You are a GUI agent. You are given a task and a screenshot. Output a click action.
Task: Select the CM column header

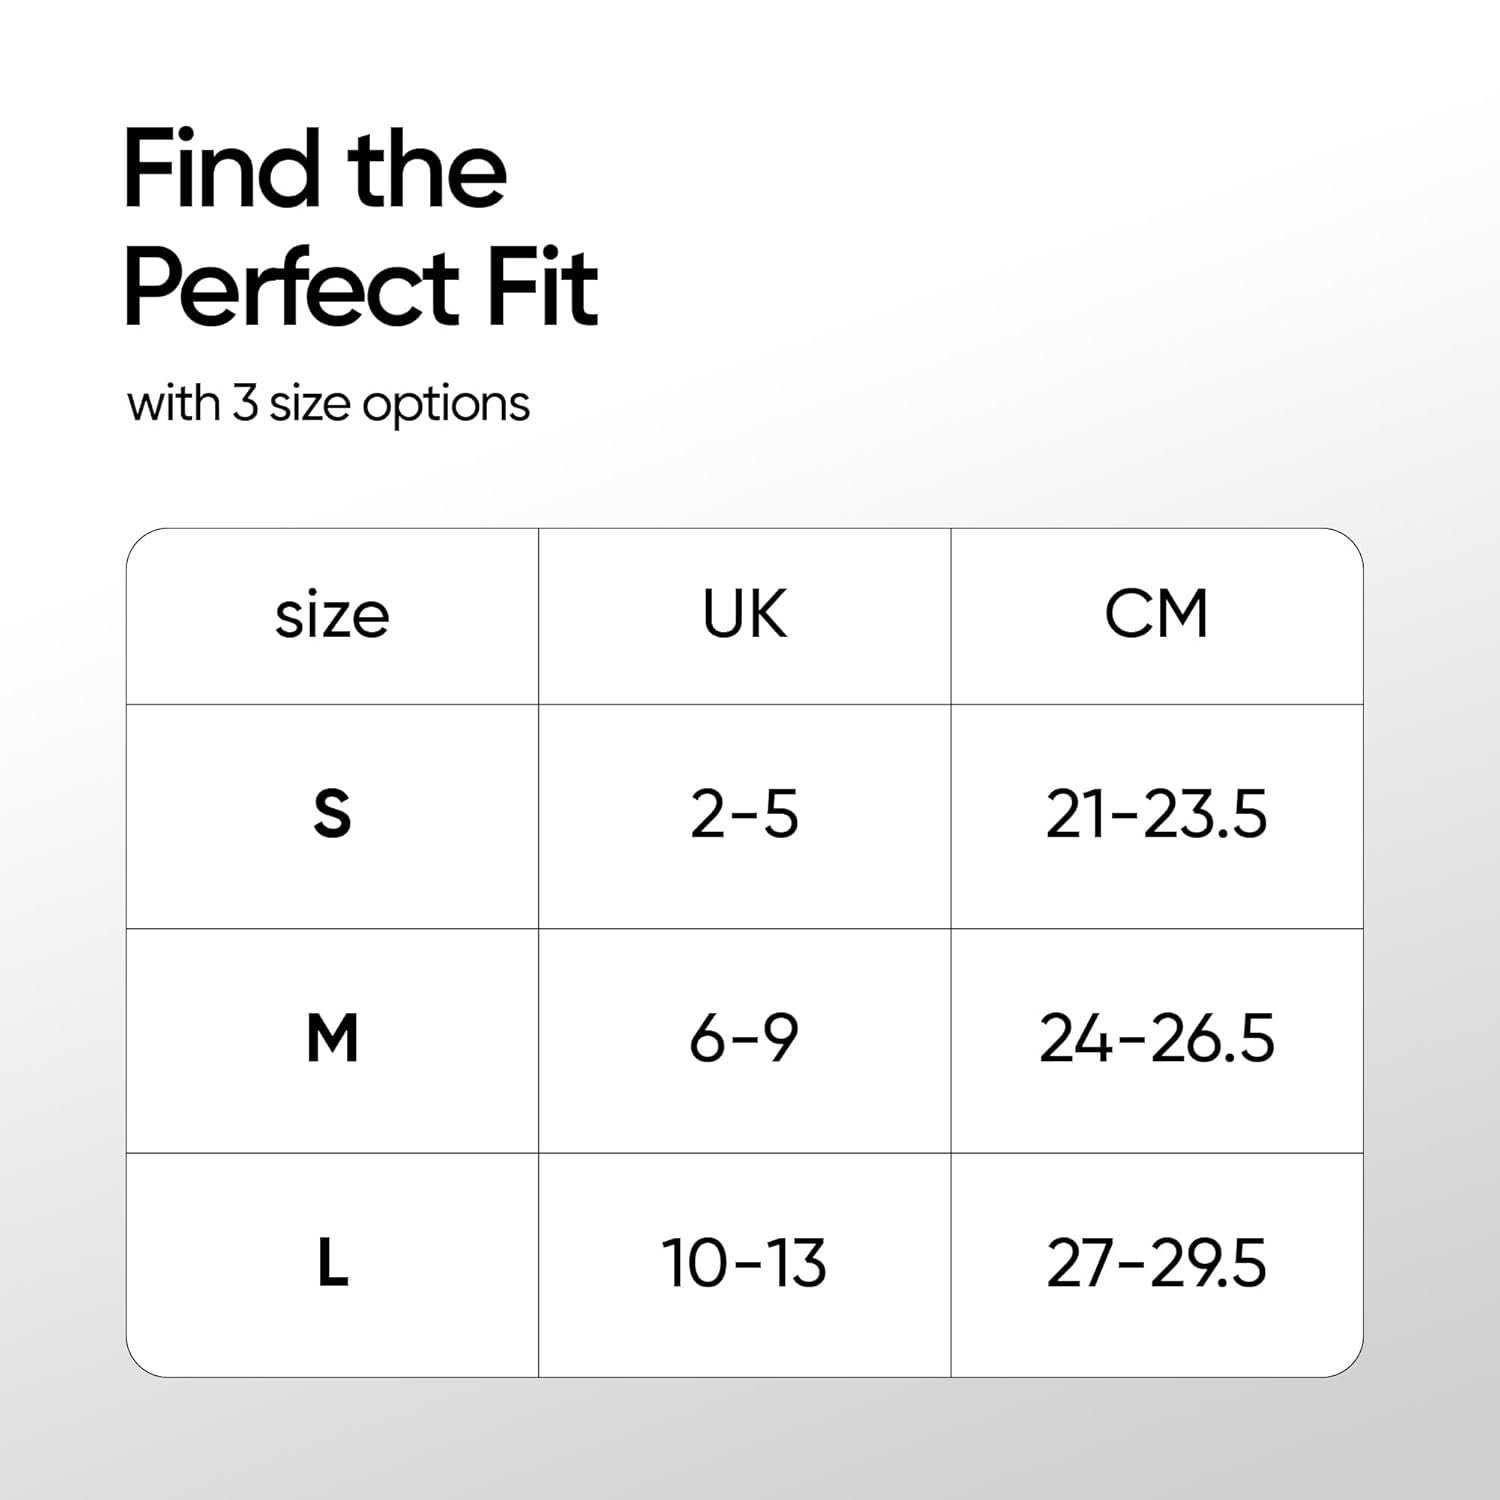tap(1157, 614)
